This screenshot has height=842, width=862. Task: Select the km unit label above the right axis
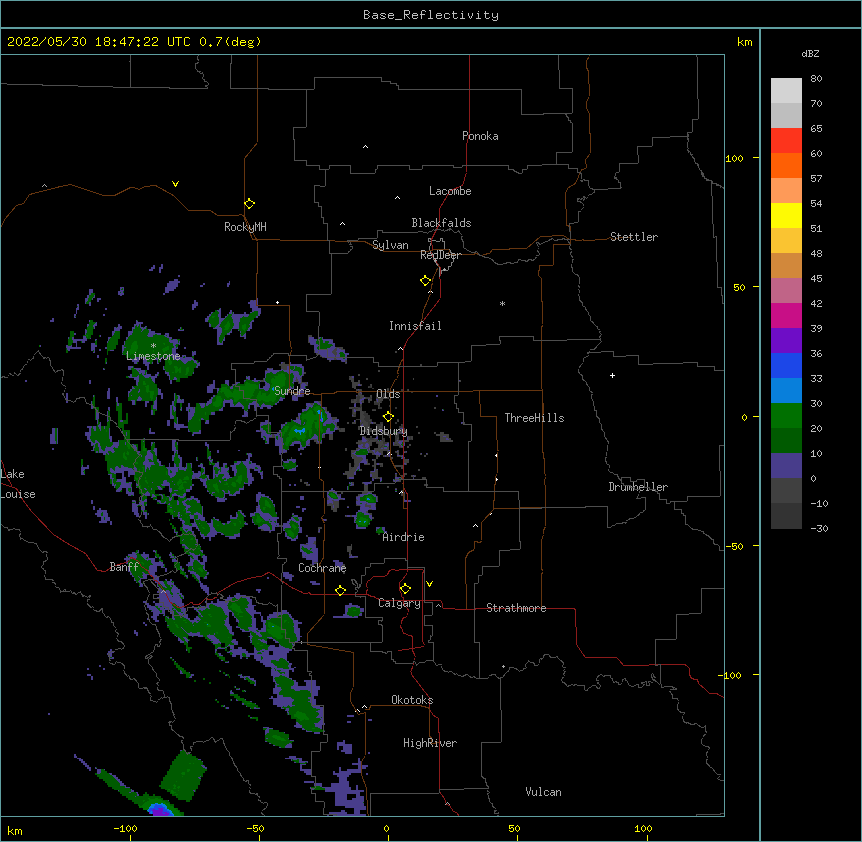pyautogui.click(x=744, y=42)
